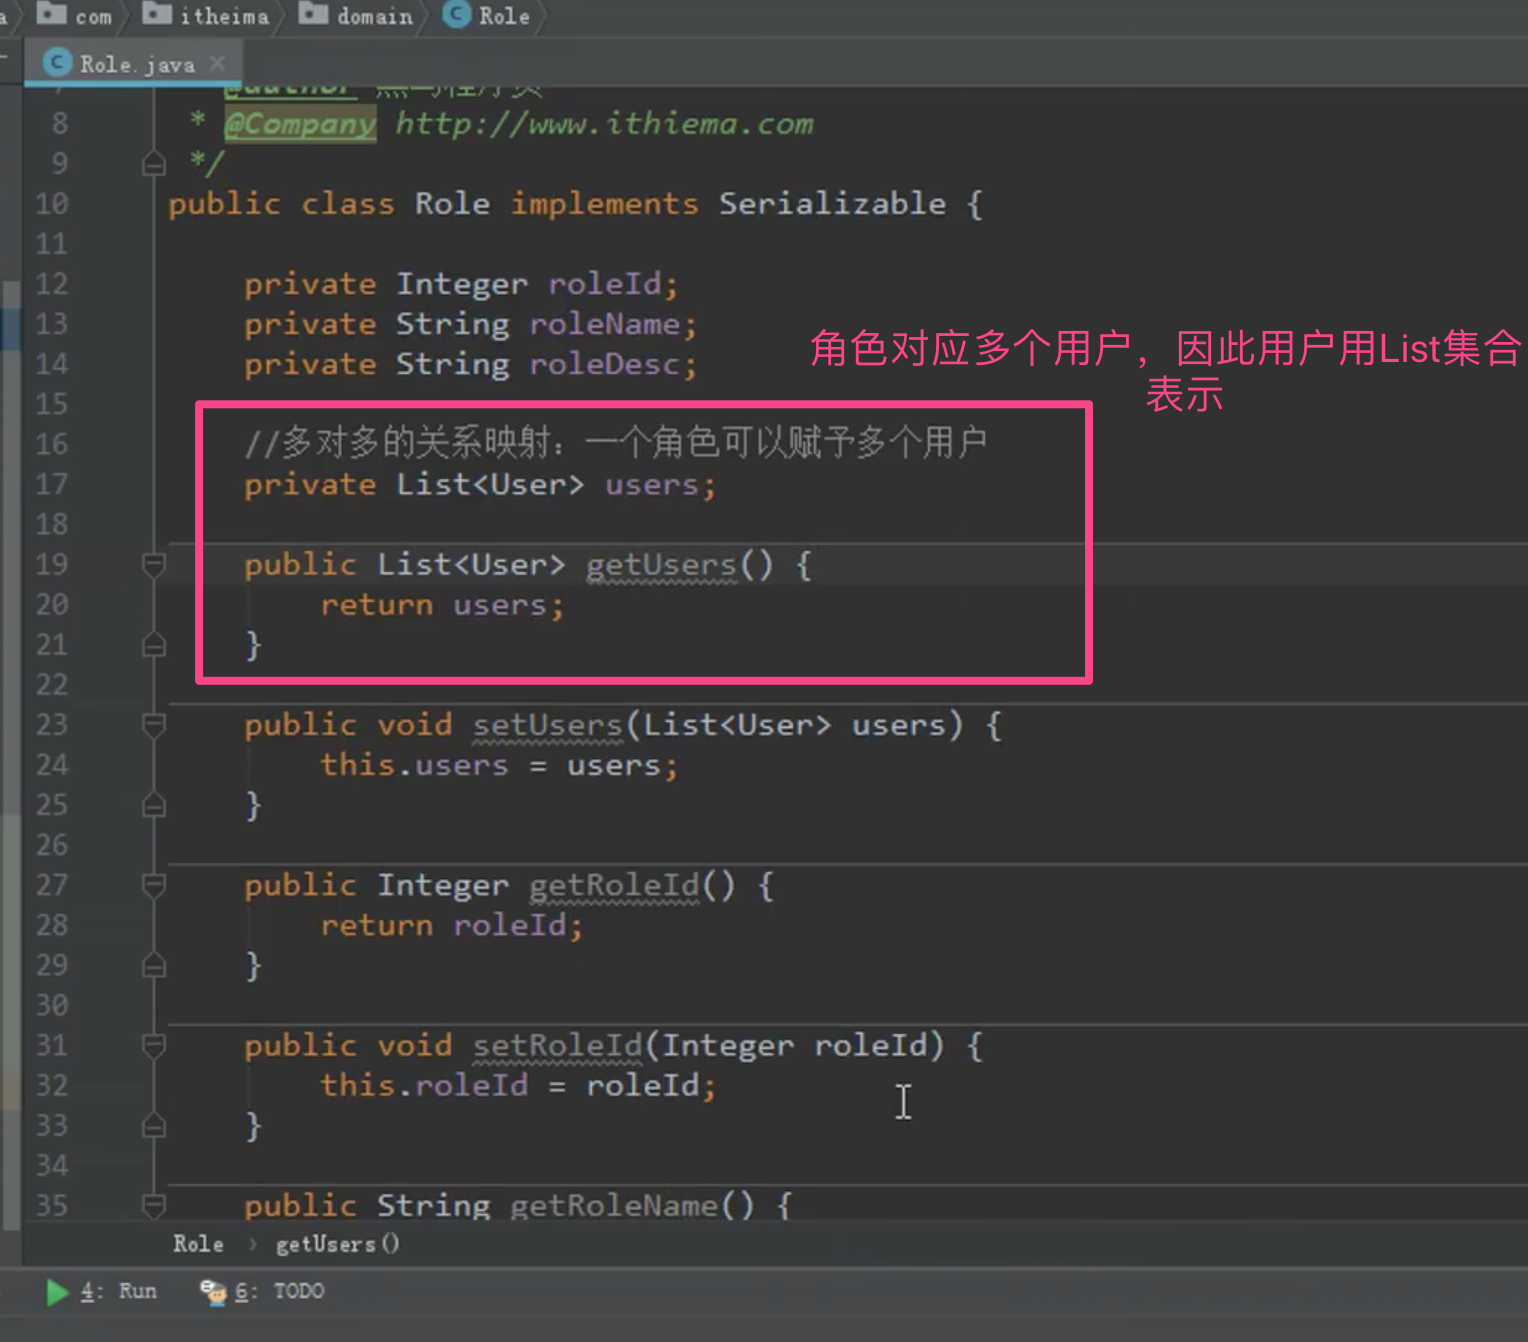This screenshot has height=1342, width=1528.
Task: Click line number 12 in gutter
Action: (x=52, y=284)
